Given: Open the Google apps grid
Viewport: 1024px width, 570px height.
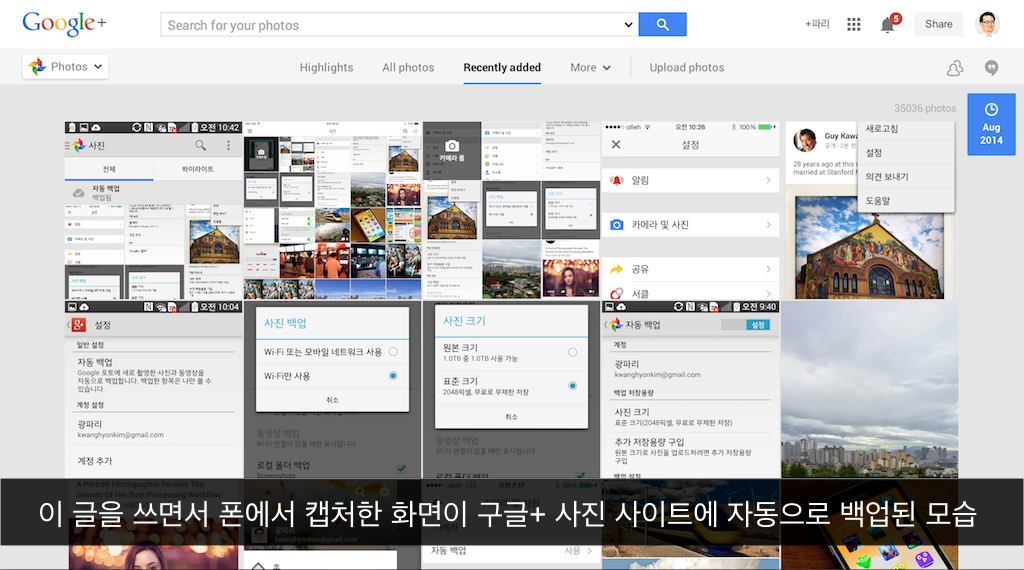Looking at the screenshot, I should tap(853, 24).
